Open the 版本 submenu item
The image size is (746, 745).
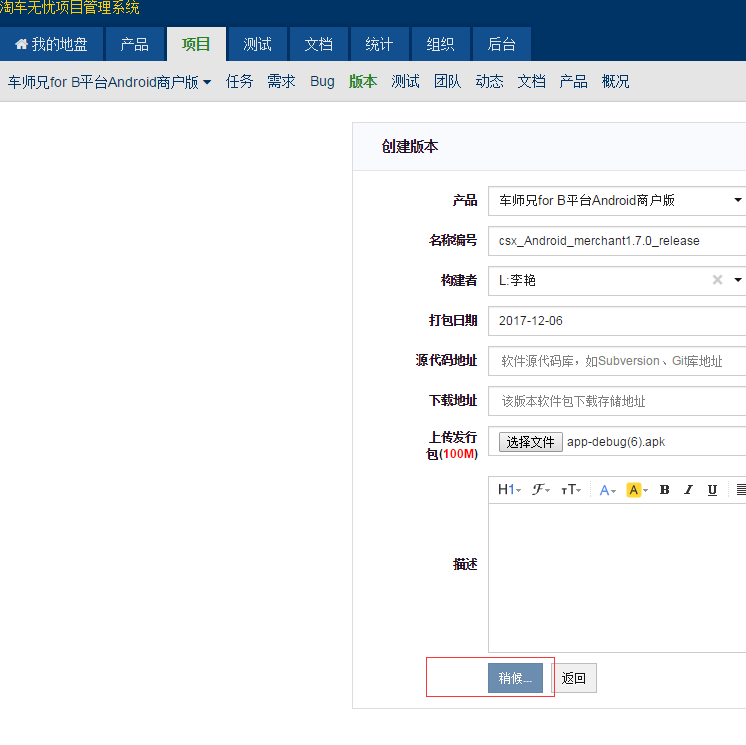(363, 81)
